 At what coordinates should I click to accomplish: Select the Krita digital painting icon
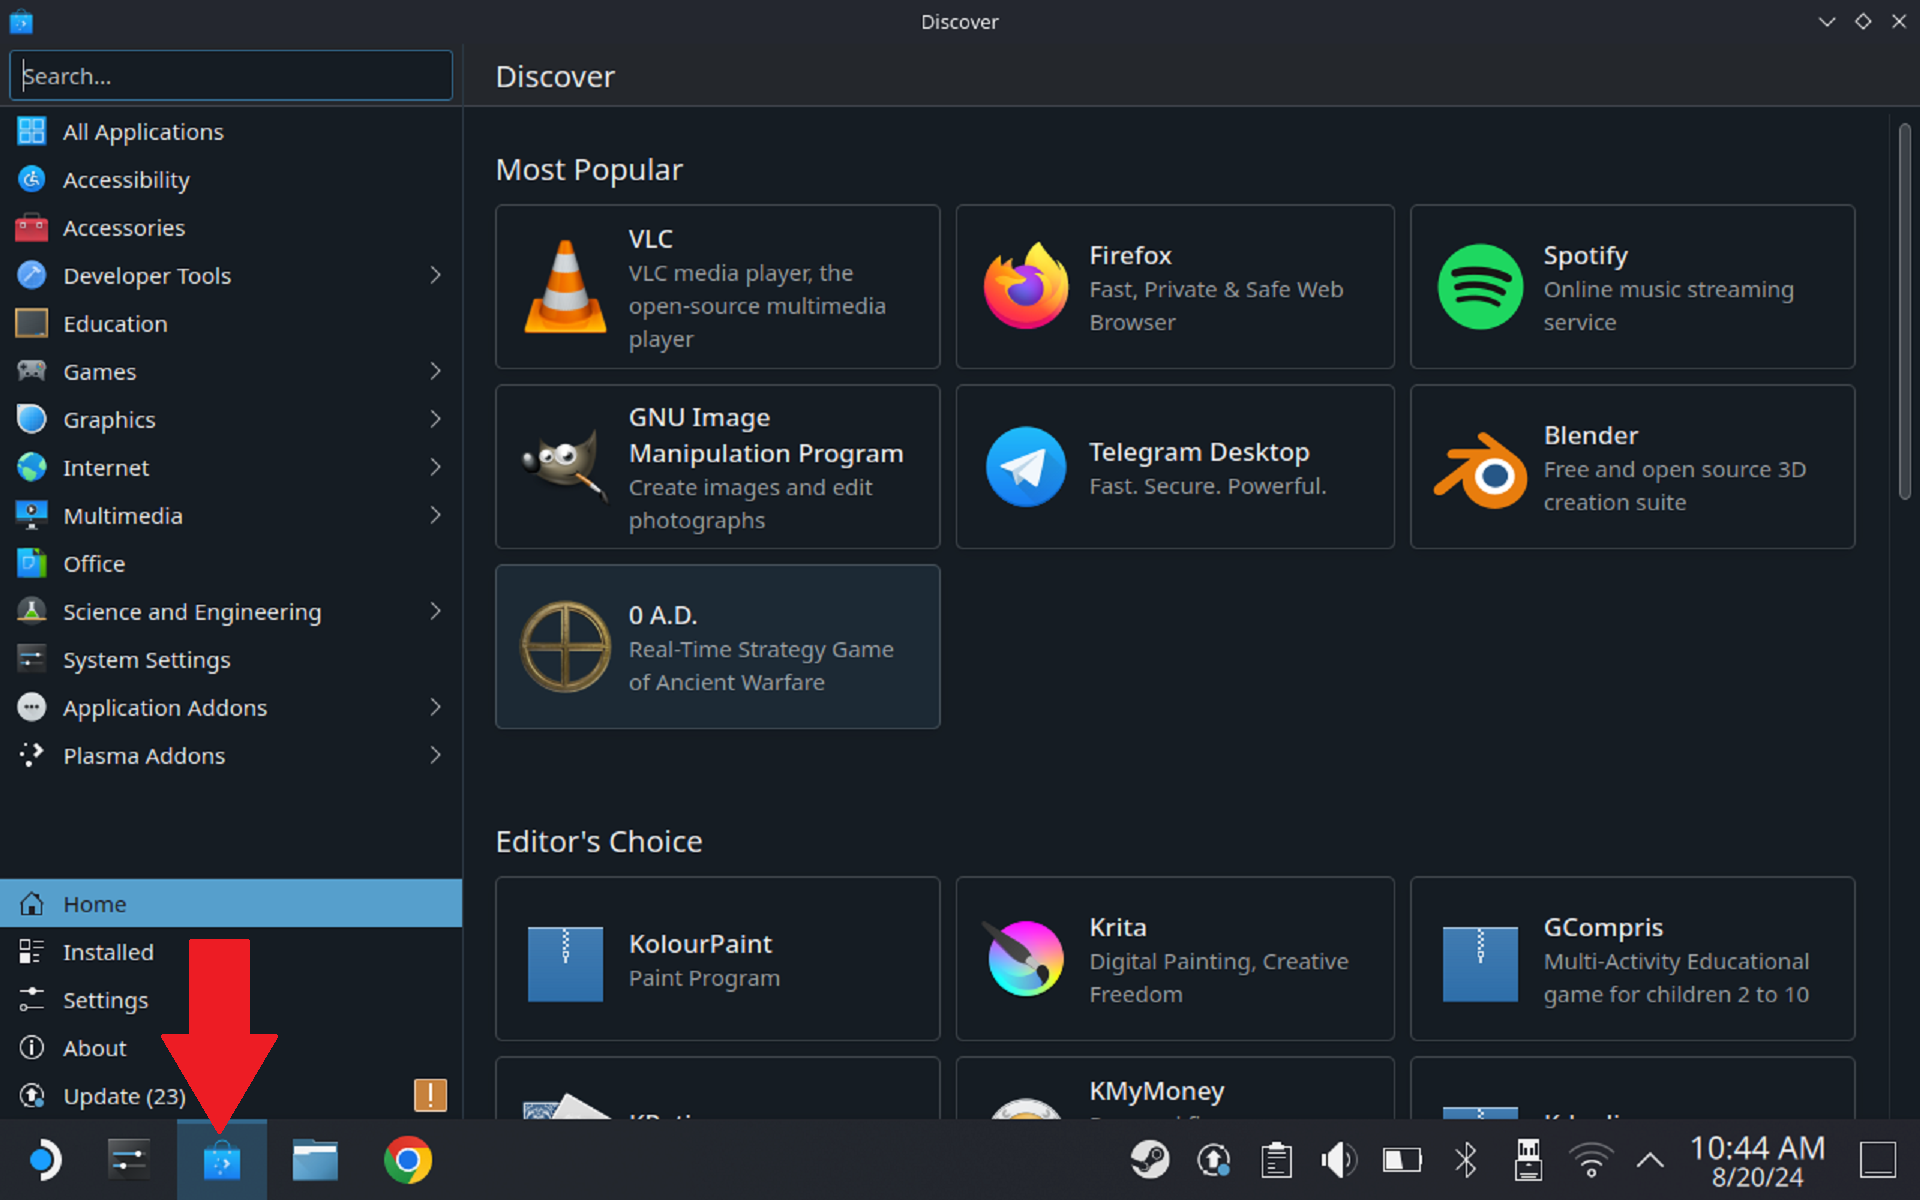(x=1025, y=958)
